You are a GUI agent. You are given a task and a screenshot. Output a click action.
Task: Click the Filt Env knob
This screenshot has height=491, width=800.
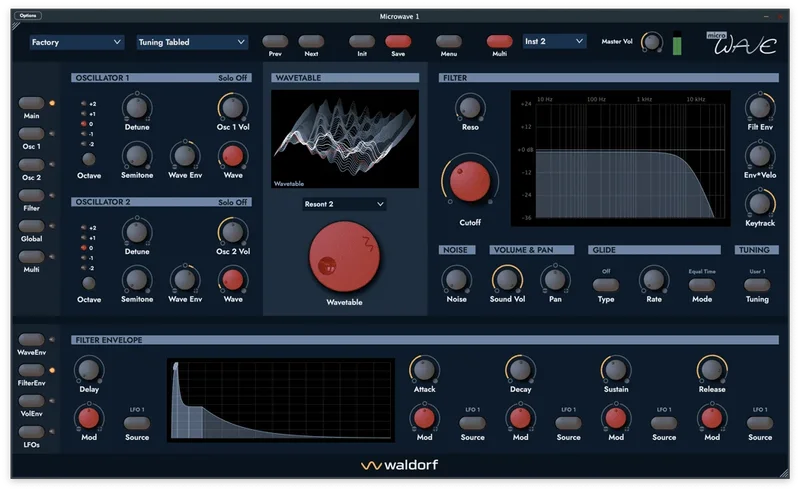(760, 108)
